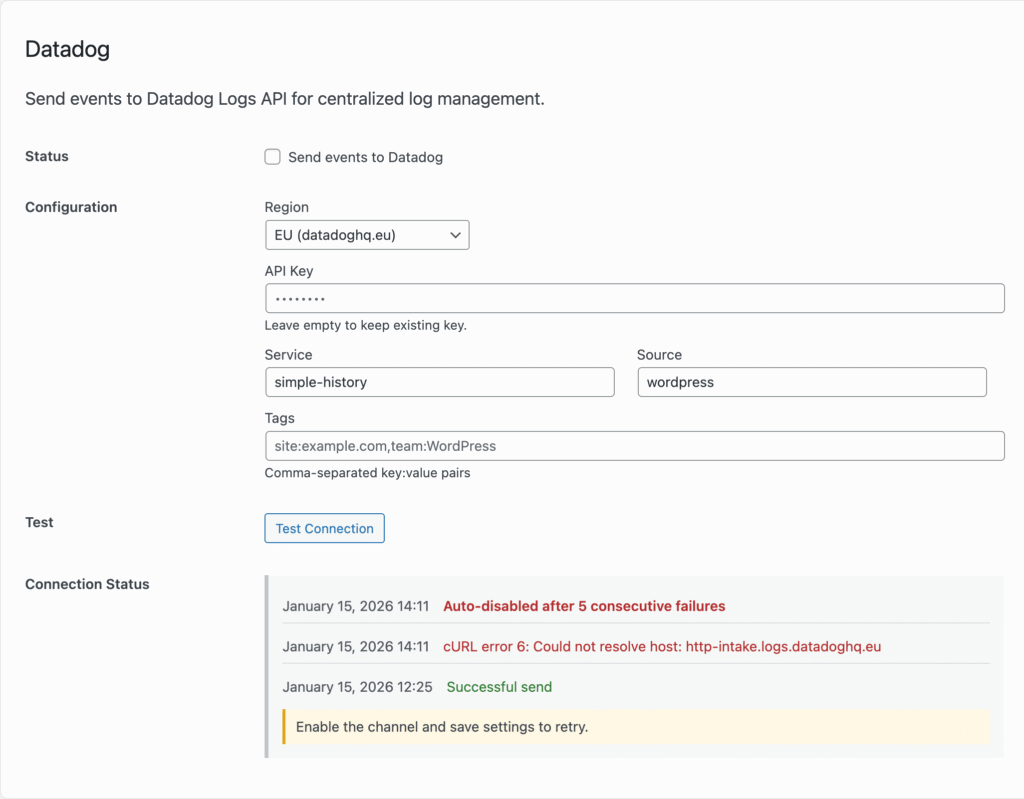The image size is (1024, 799).
Task: Click the Tags field label
Action: pos(280,418)
